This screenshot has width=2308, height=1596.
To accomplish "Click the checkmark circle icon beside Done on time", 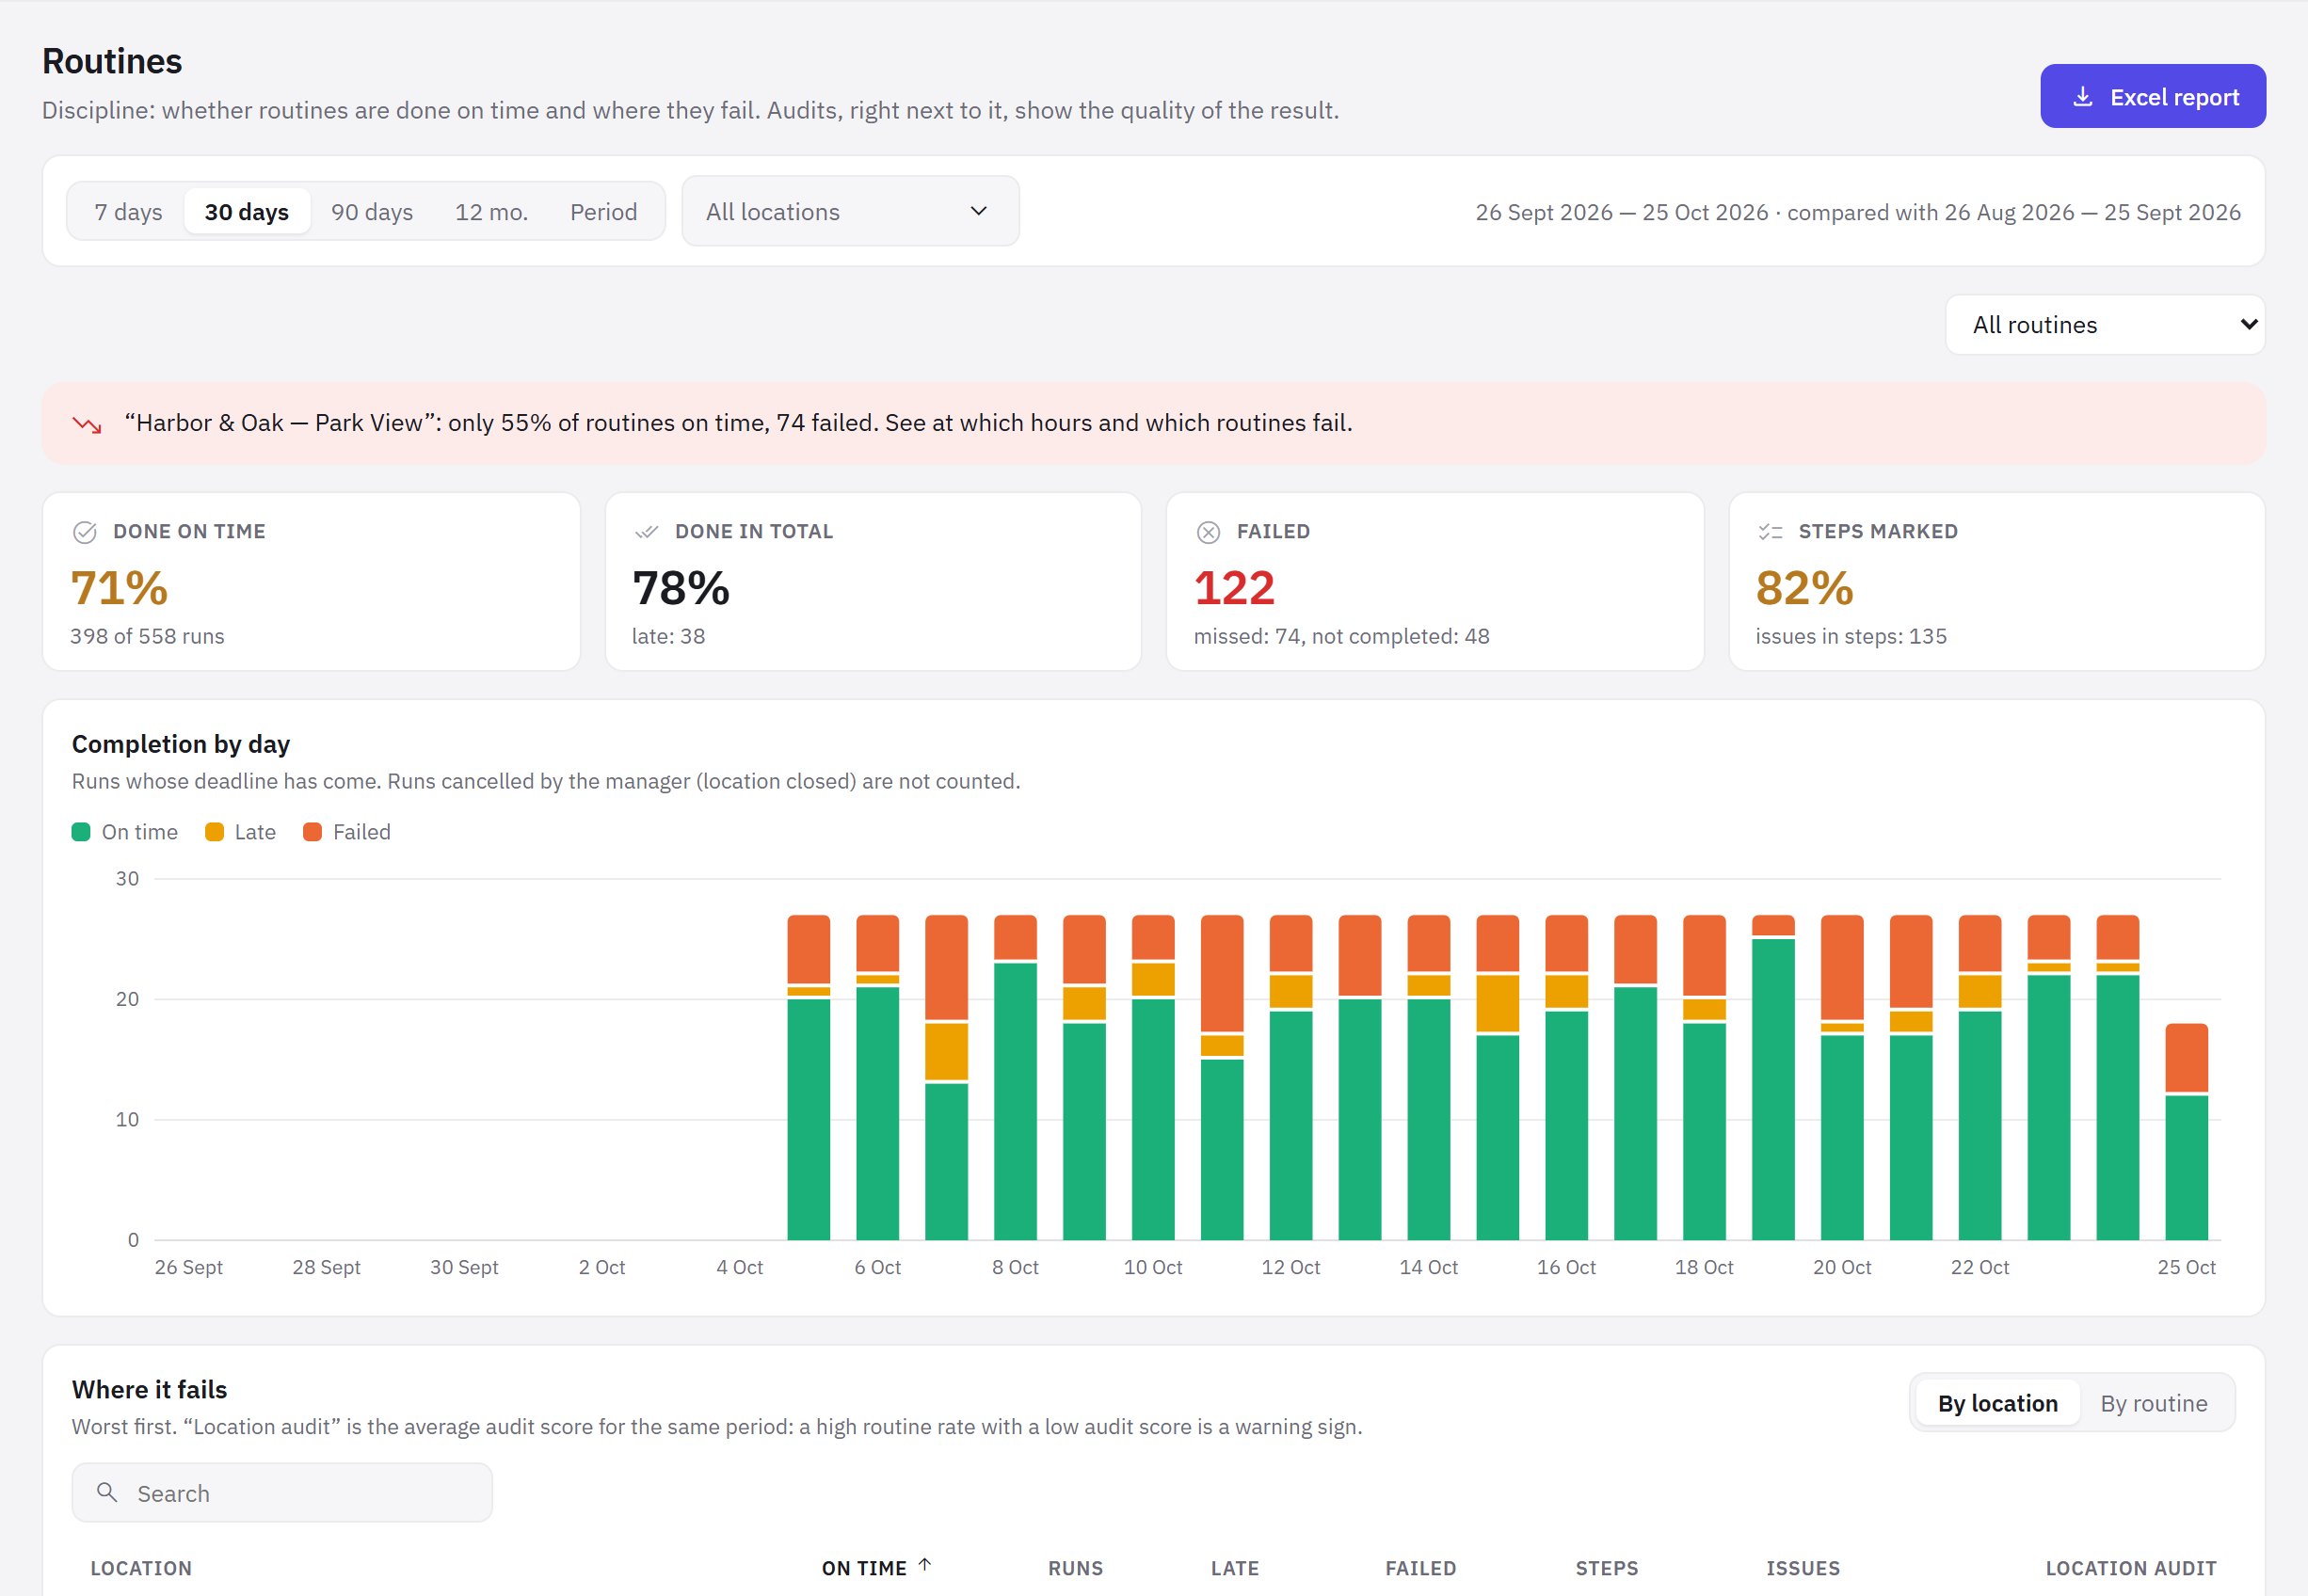I will click(x=85, y=532).
